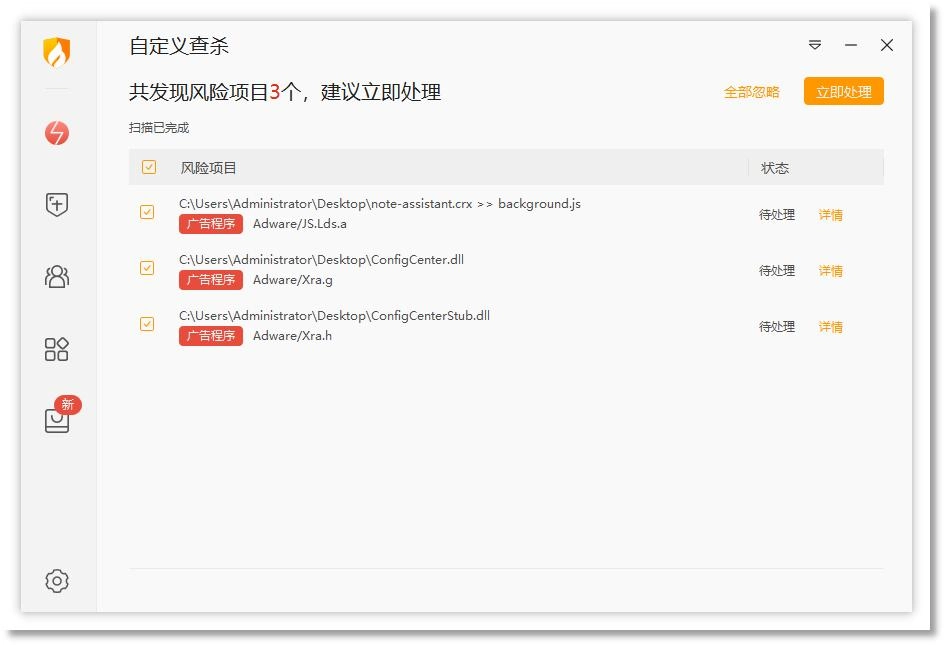Screen dimensions: 945x645
Task: Select the virus scan lightning icon
Action: click(57, 131)
